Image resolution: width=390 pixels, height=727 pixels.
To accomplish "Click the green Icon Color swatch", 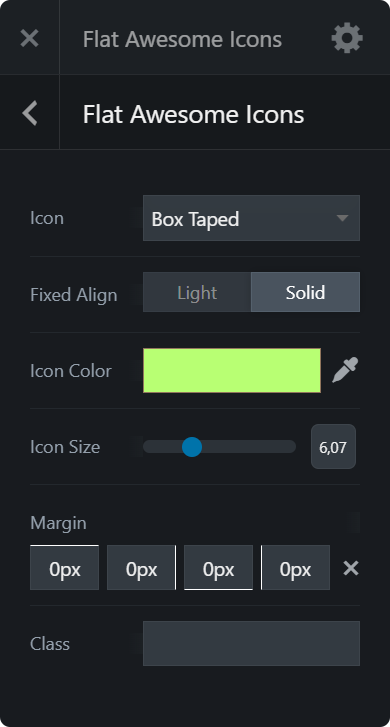I will point(232,370).
